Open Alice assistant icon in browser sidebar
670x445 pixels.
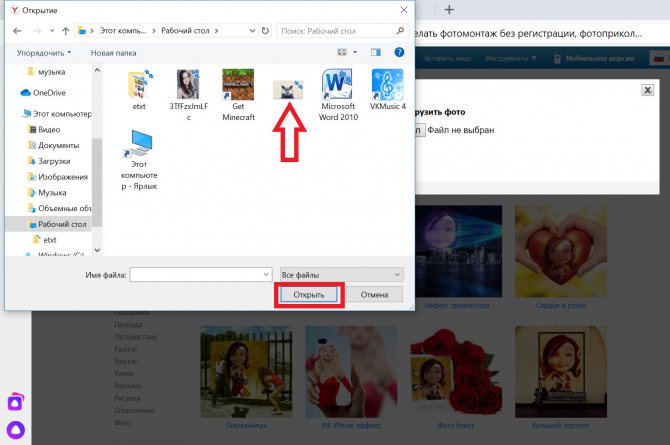pos(16,430)
